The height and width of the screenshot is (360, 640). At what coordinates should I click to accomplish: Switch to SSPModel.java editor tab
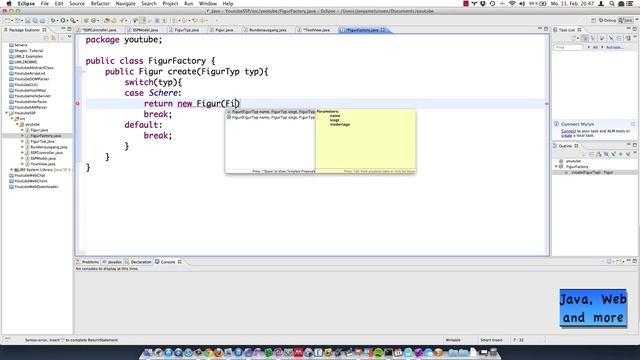pos(145,30)
